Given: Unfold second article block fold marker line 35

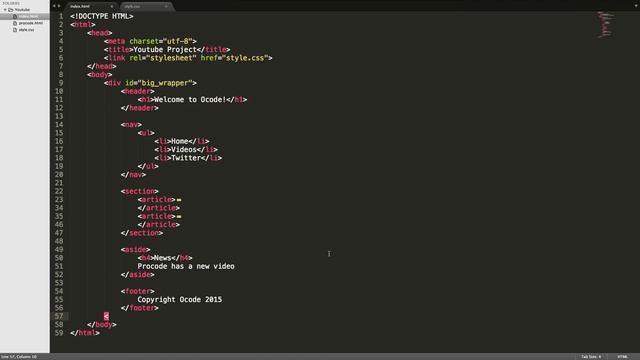Looking at the screenshot, I should [x=179, y=217].
